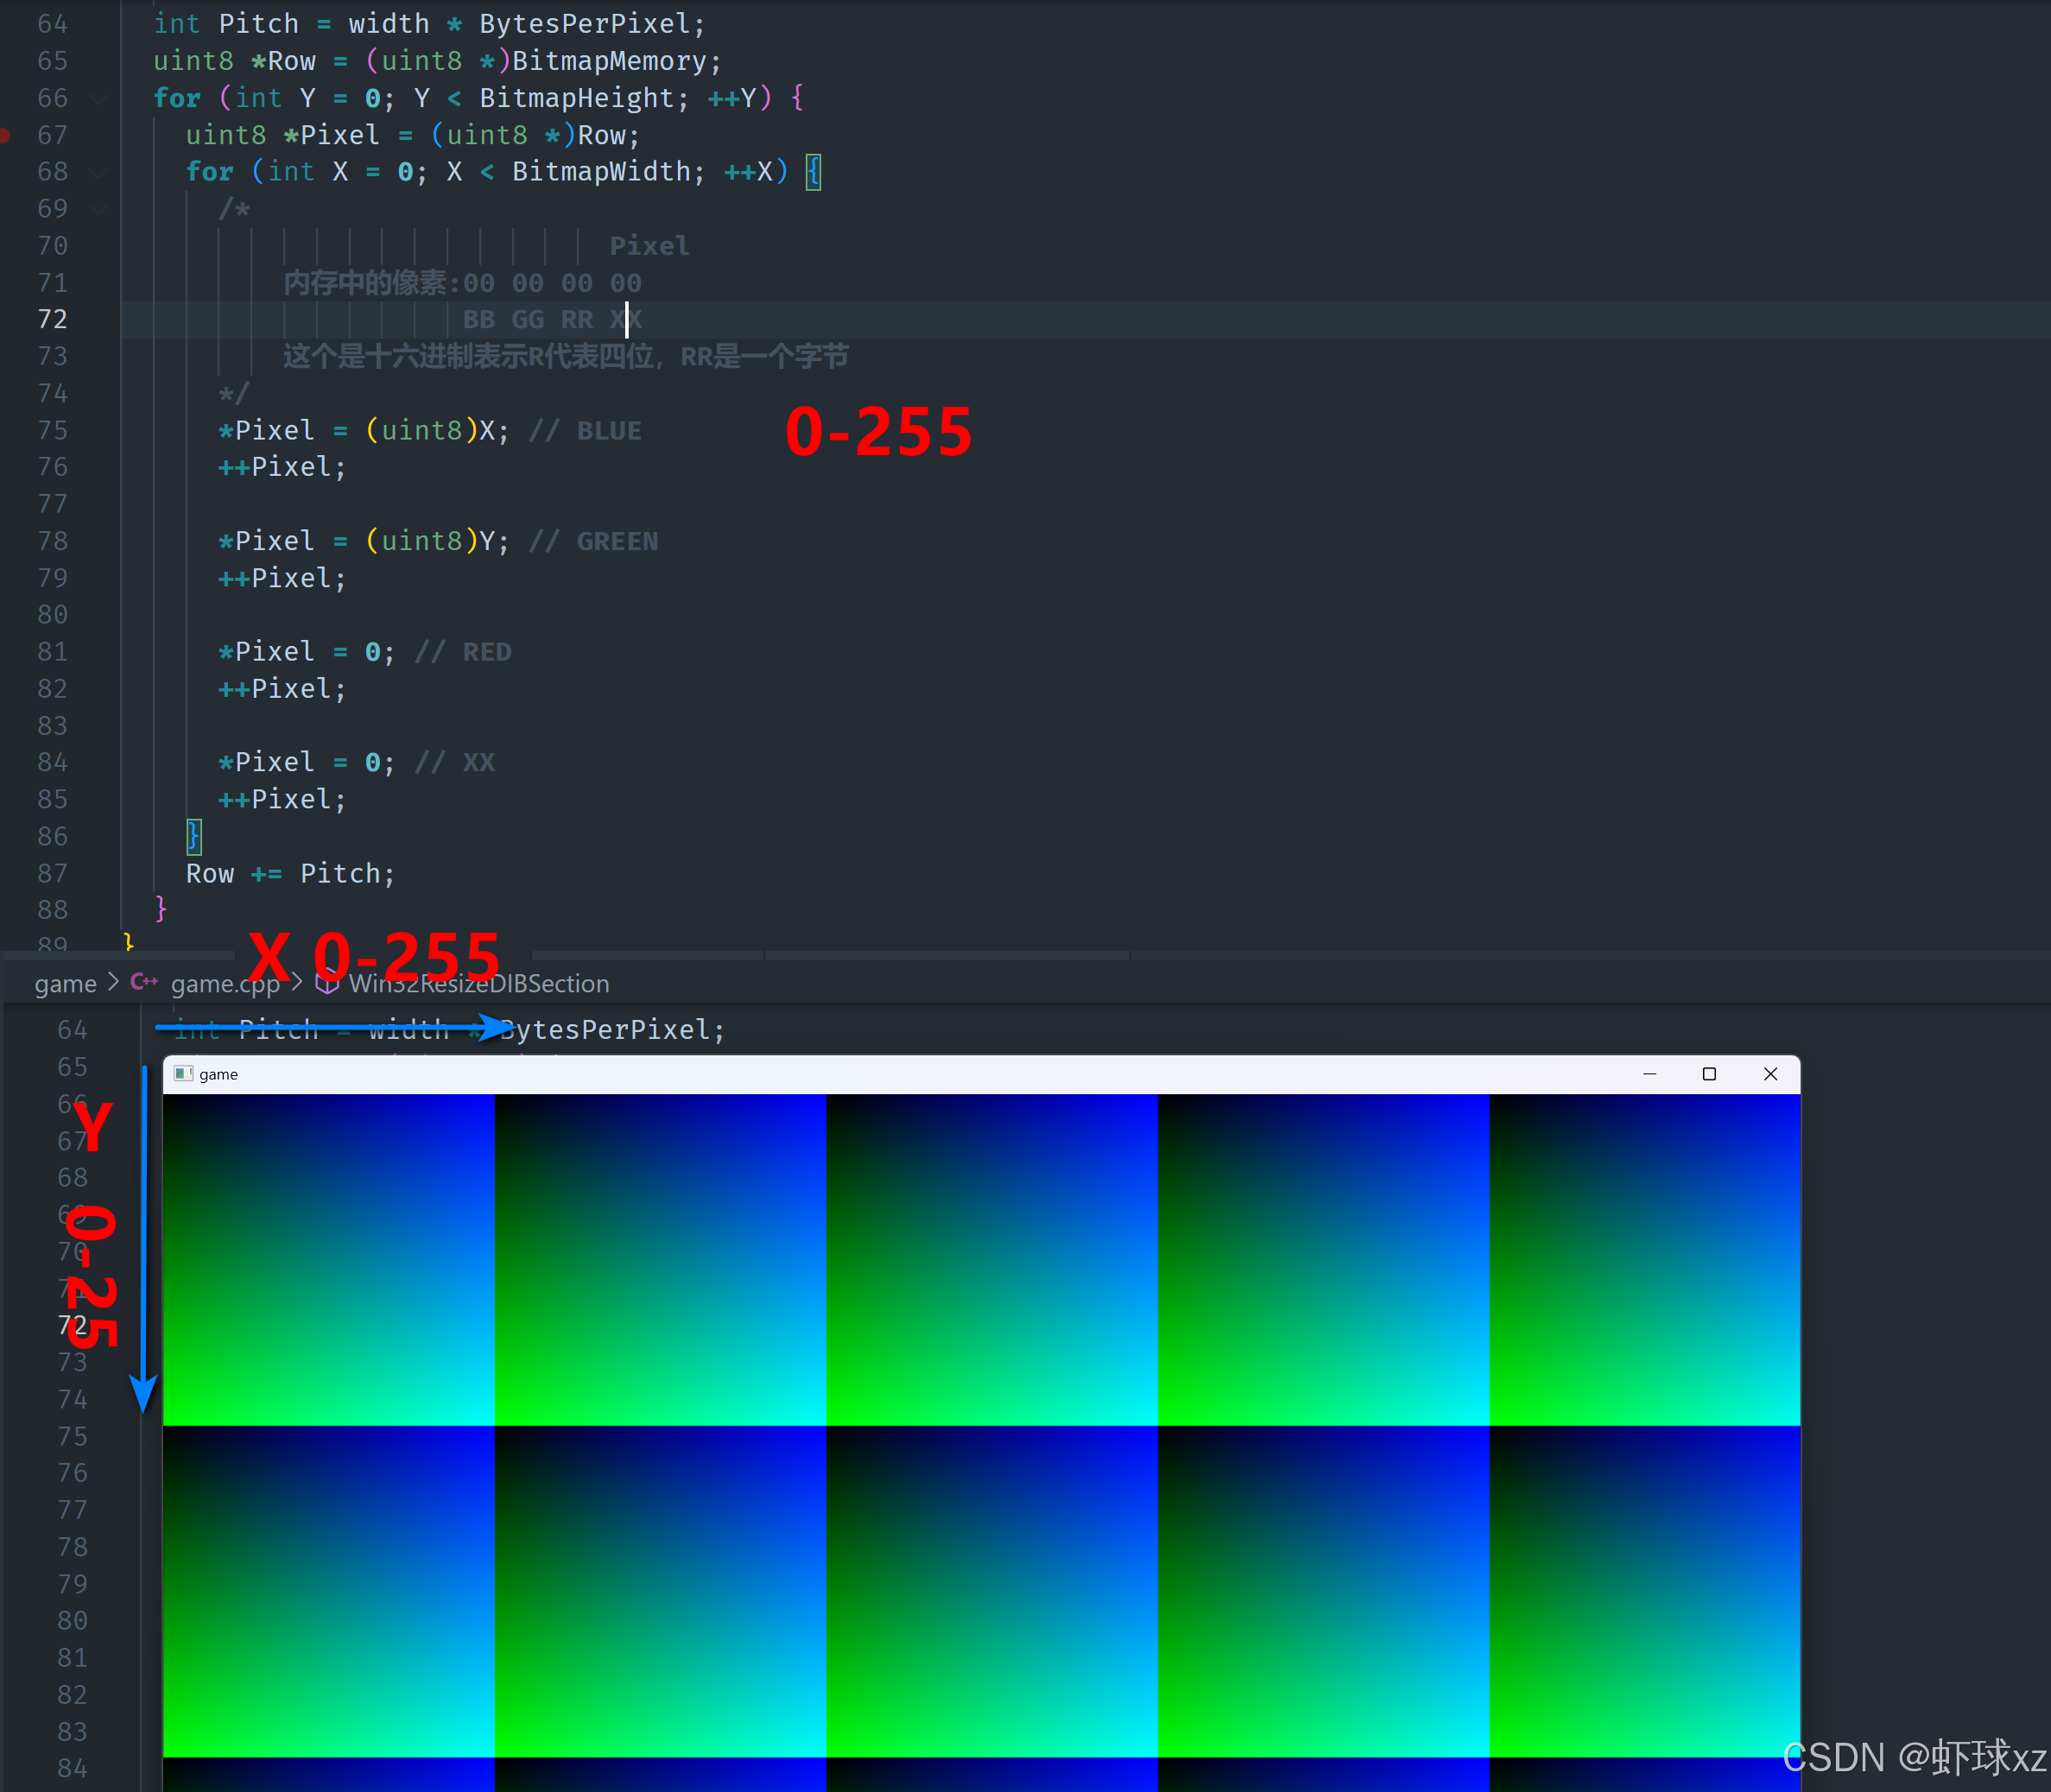Collapse the fold chevron at line 66

click(x=98, y=98)
